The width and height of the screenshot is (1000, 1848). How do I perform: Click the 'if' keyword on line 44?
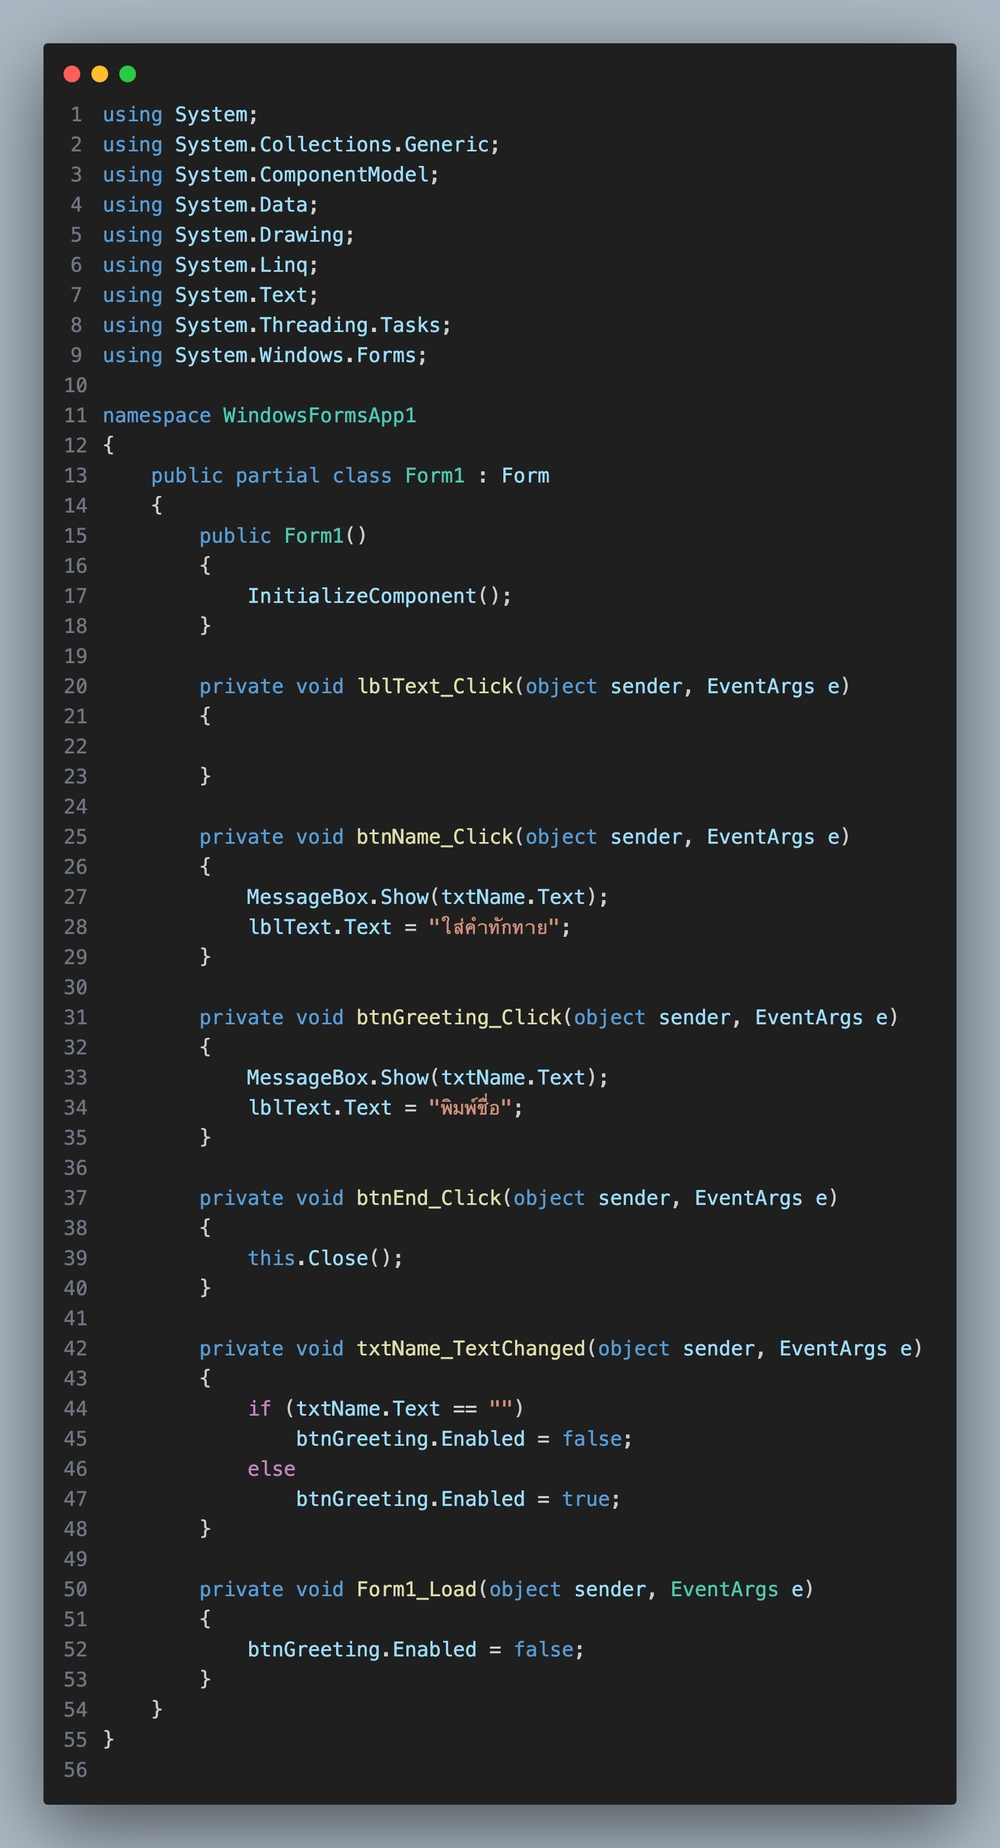[x=259, y=1409]
